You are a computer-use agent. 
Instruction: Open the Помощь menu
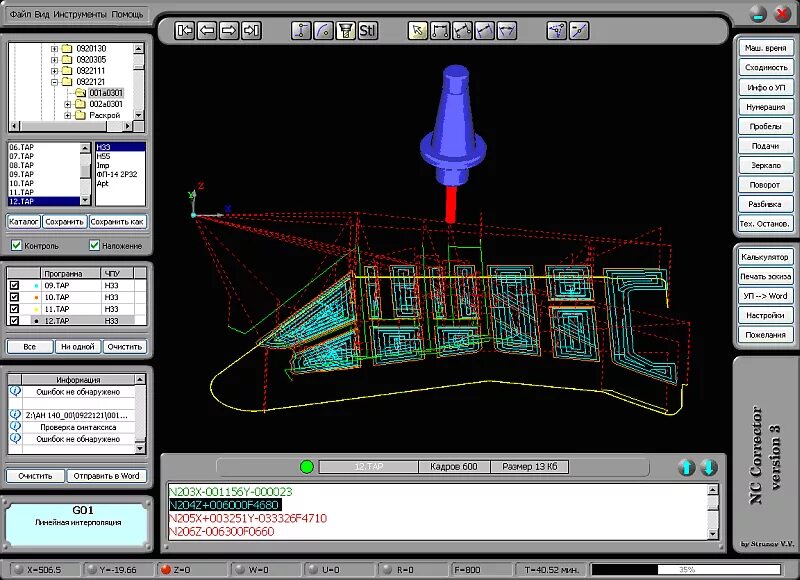coord(128,14)
